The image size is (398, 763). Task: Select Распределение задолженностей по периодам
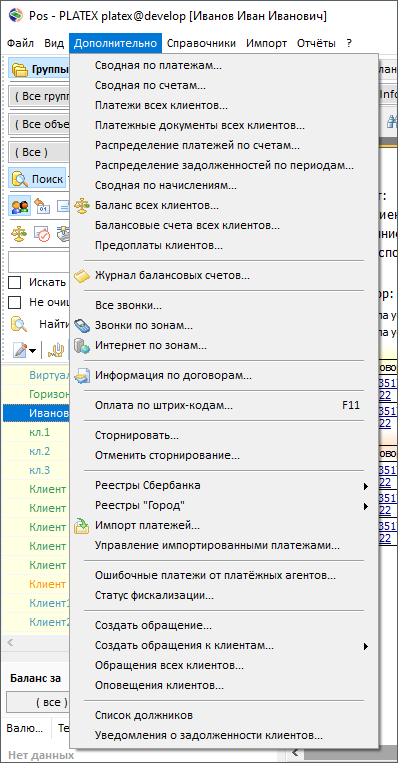pyautogui.click(x=224, y=165)
